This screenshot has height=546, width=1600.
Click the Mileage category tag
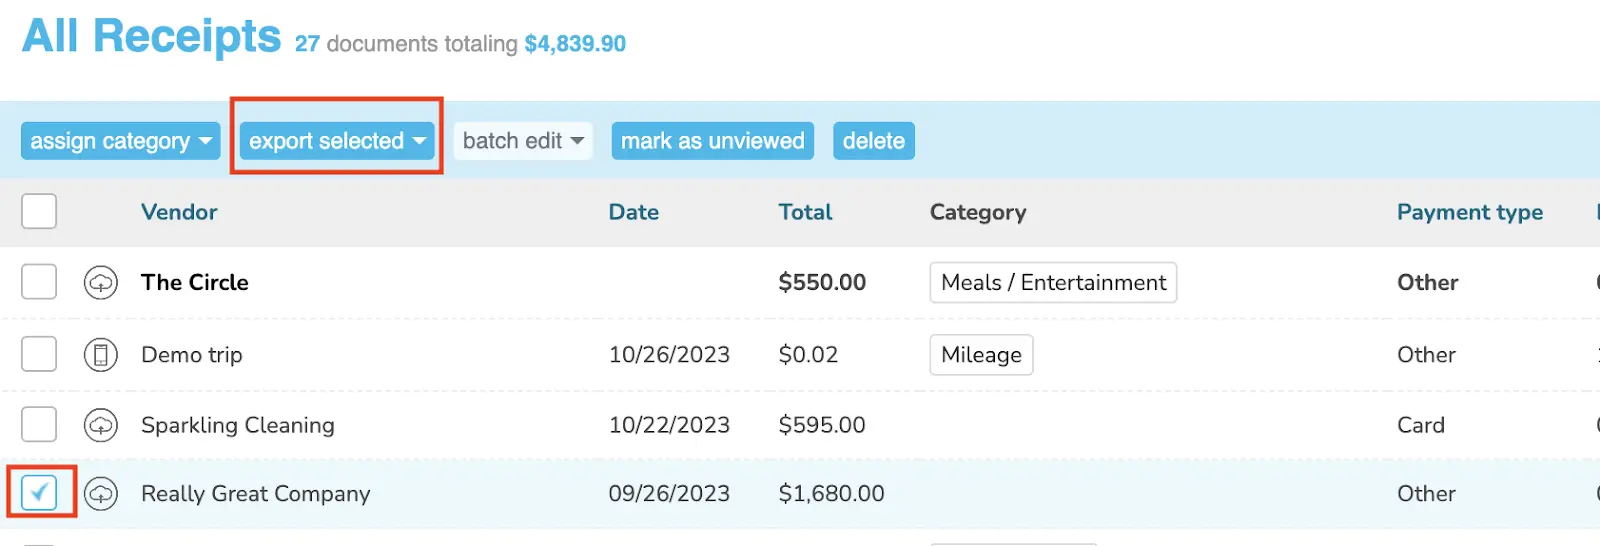pyautogui.click(x=981, y=355)
